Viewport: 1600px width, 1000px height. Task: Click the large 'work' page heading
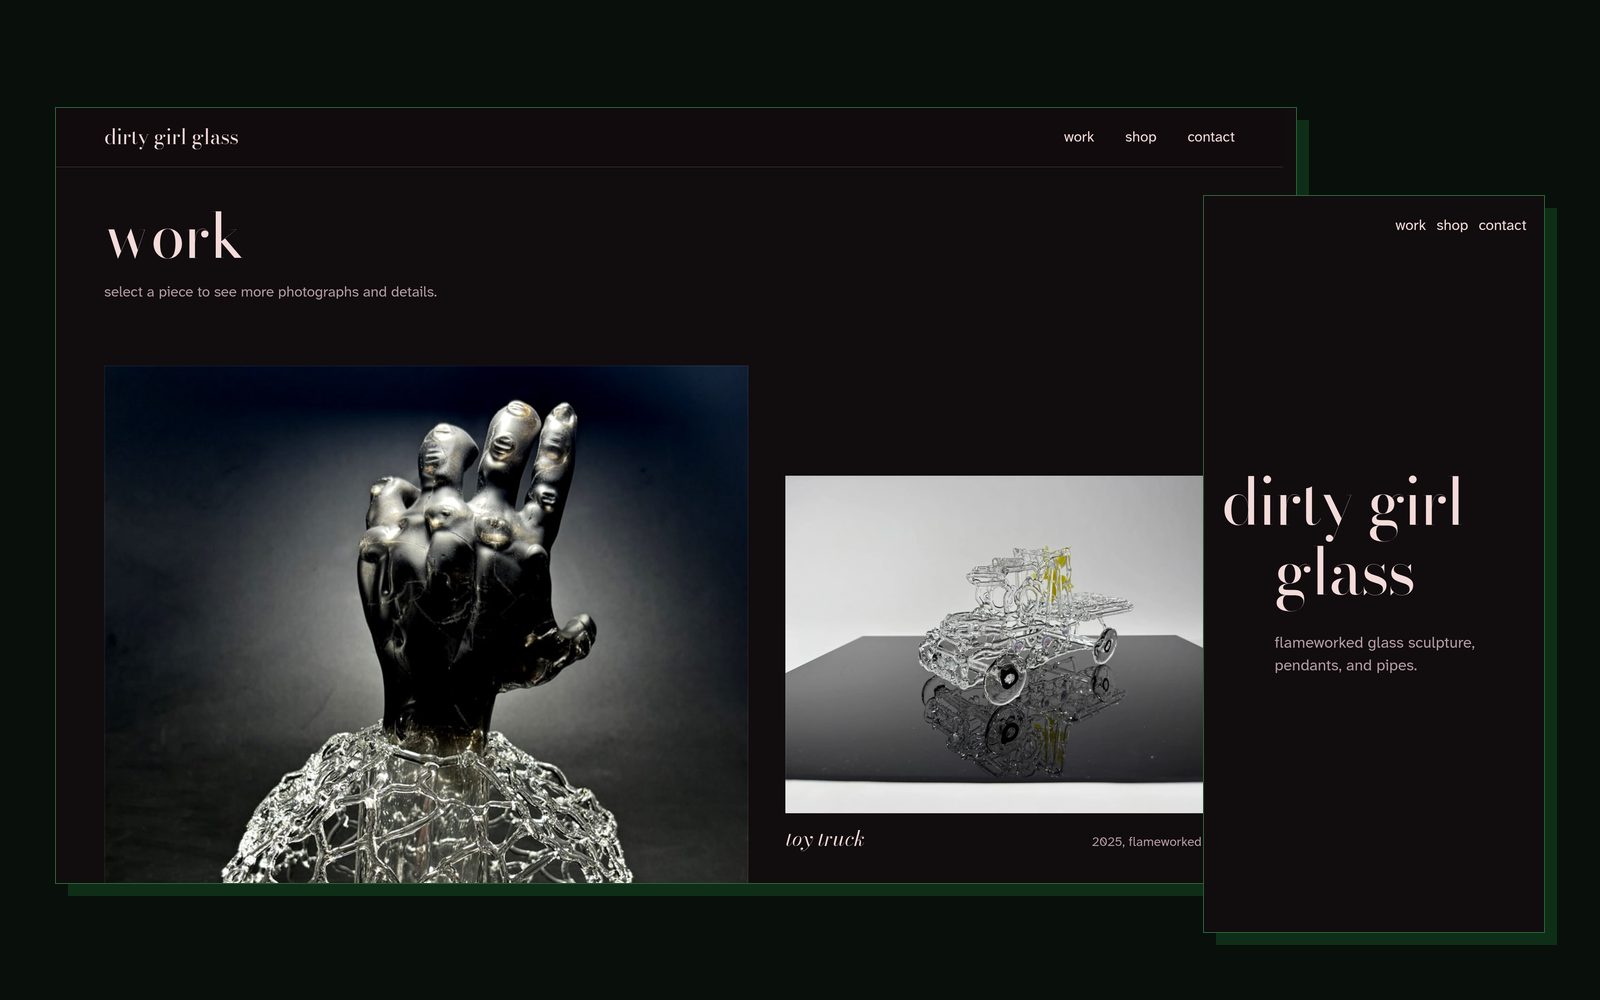tap(173, 238)
